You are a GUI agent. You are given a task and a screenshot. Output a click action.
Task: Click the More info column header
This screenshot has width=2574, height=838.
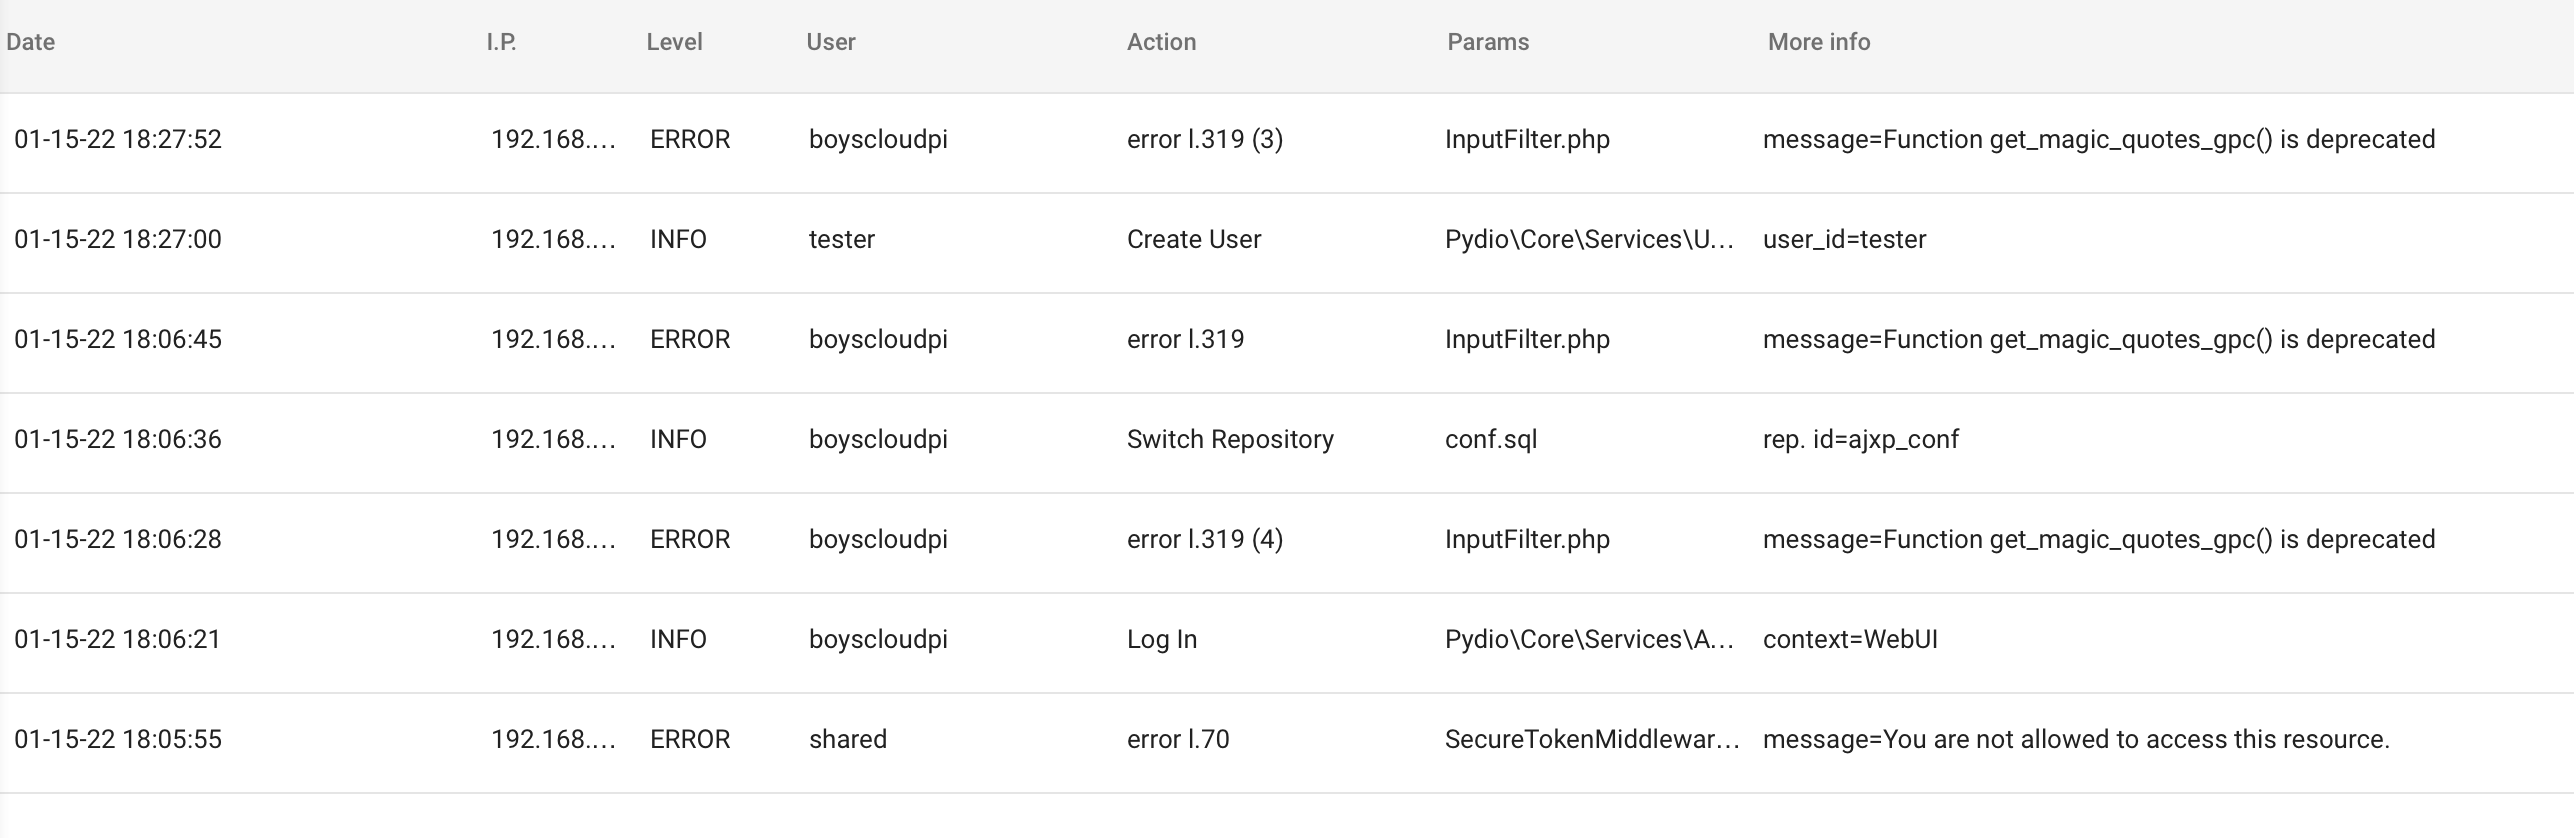click(1819, 42)
